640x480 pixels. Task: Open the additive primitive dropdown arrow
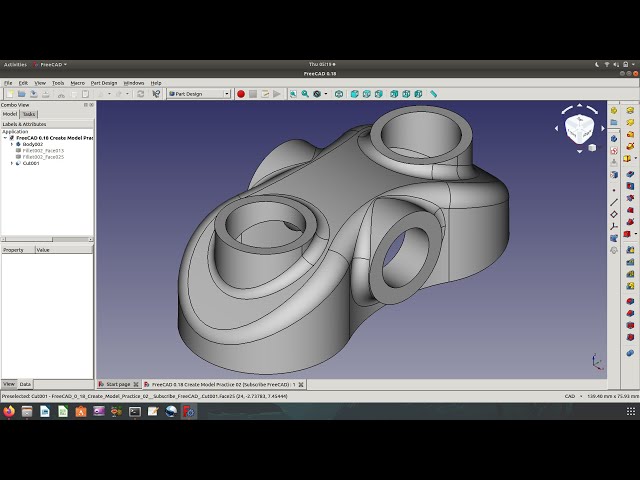pyautogui.click(x=636, y=158)
